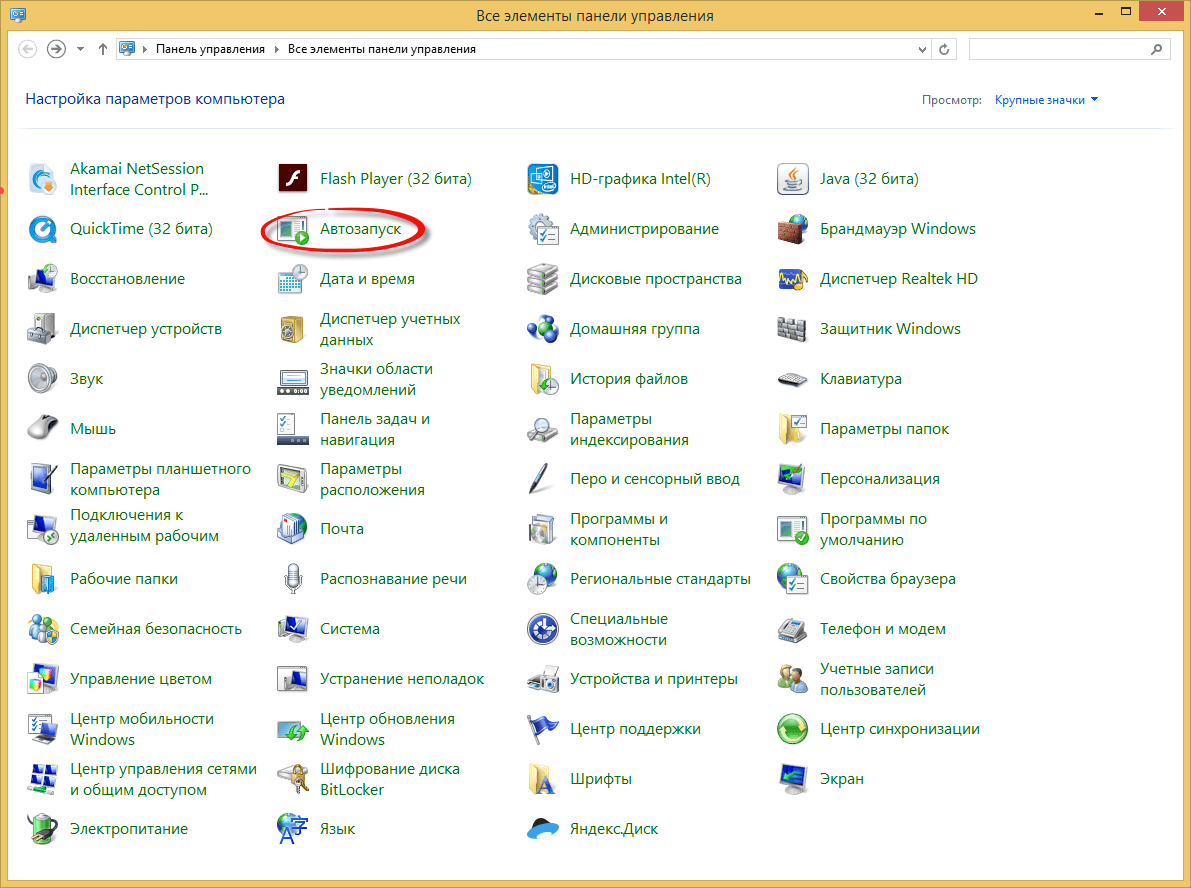This screenshot has height=888, width=1191.
Task: Open the Диспетчер устройств icon
Action: coord(43,329)
